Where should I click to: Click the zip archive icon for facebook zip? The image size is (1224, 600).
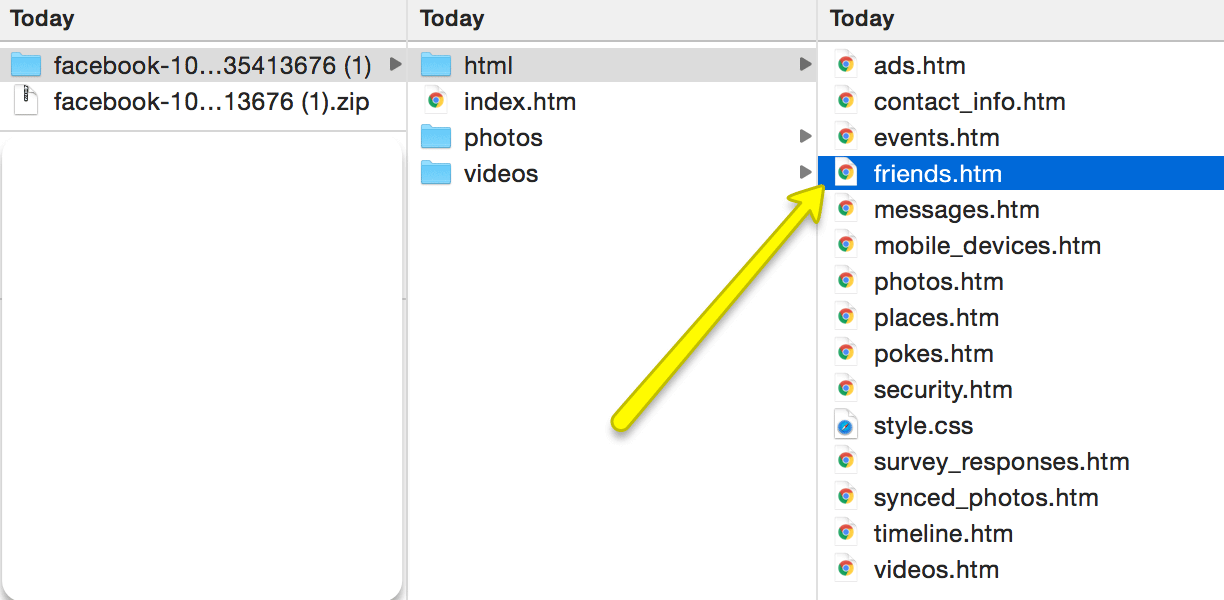27,101
